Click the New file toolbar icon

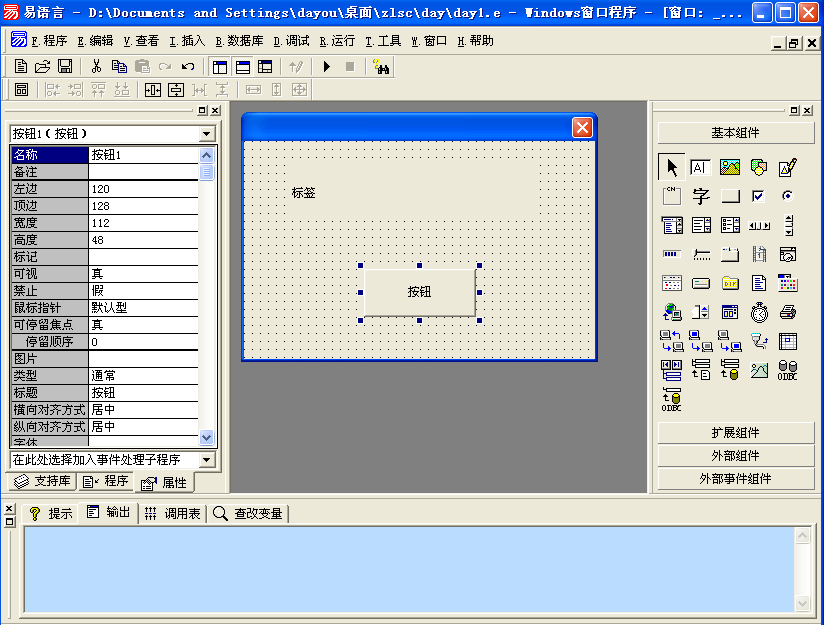21,67
